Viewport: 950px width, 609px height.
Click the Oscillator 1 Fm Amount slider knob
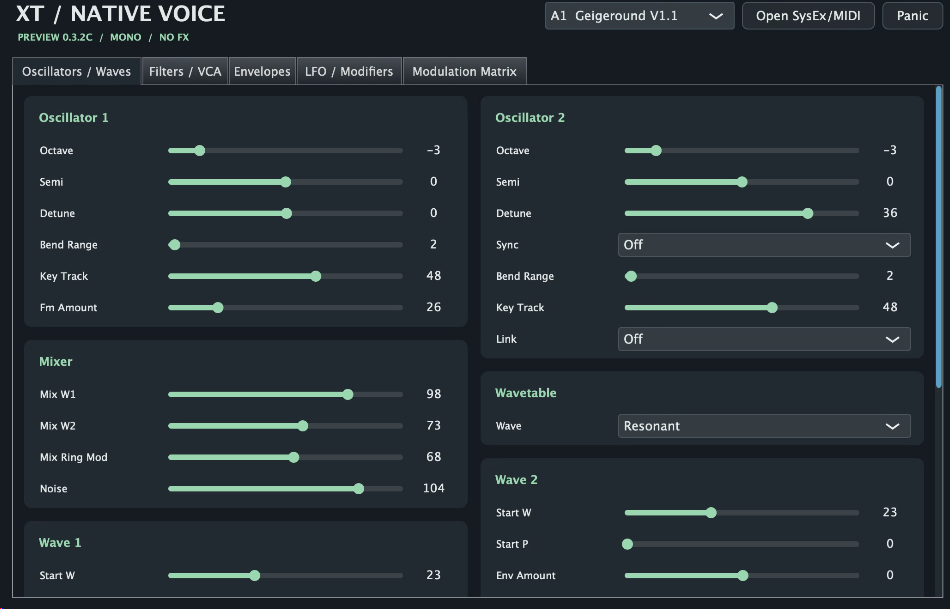coord(218,308)
